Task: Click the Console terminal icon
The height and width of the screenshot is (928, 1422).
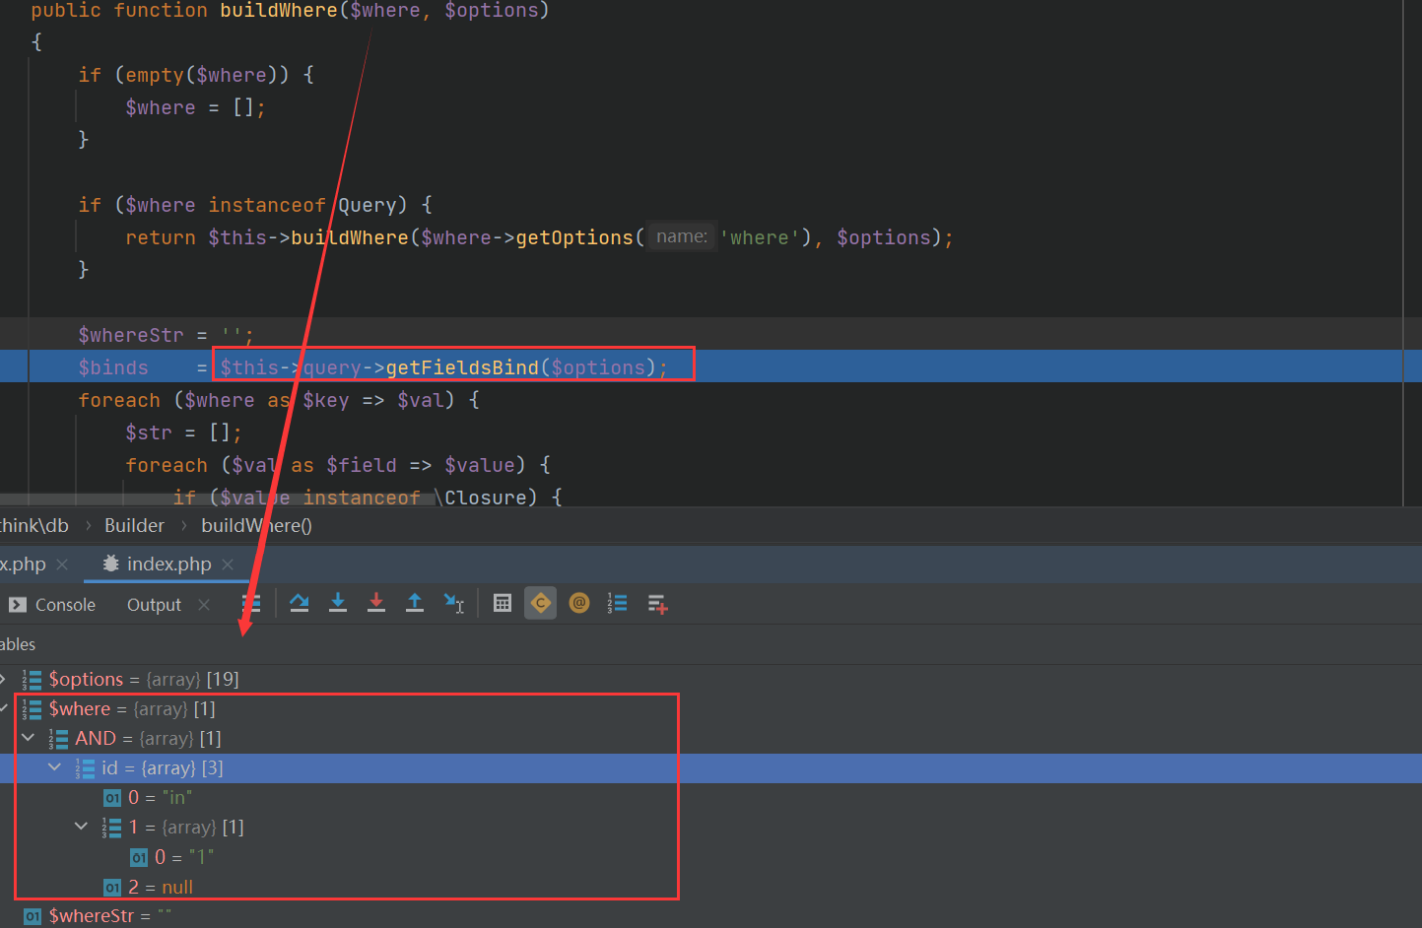Action: (x=17, y=605)
